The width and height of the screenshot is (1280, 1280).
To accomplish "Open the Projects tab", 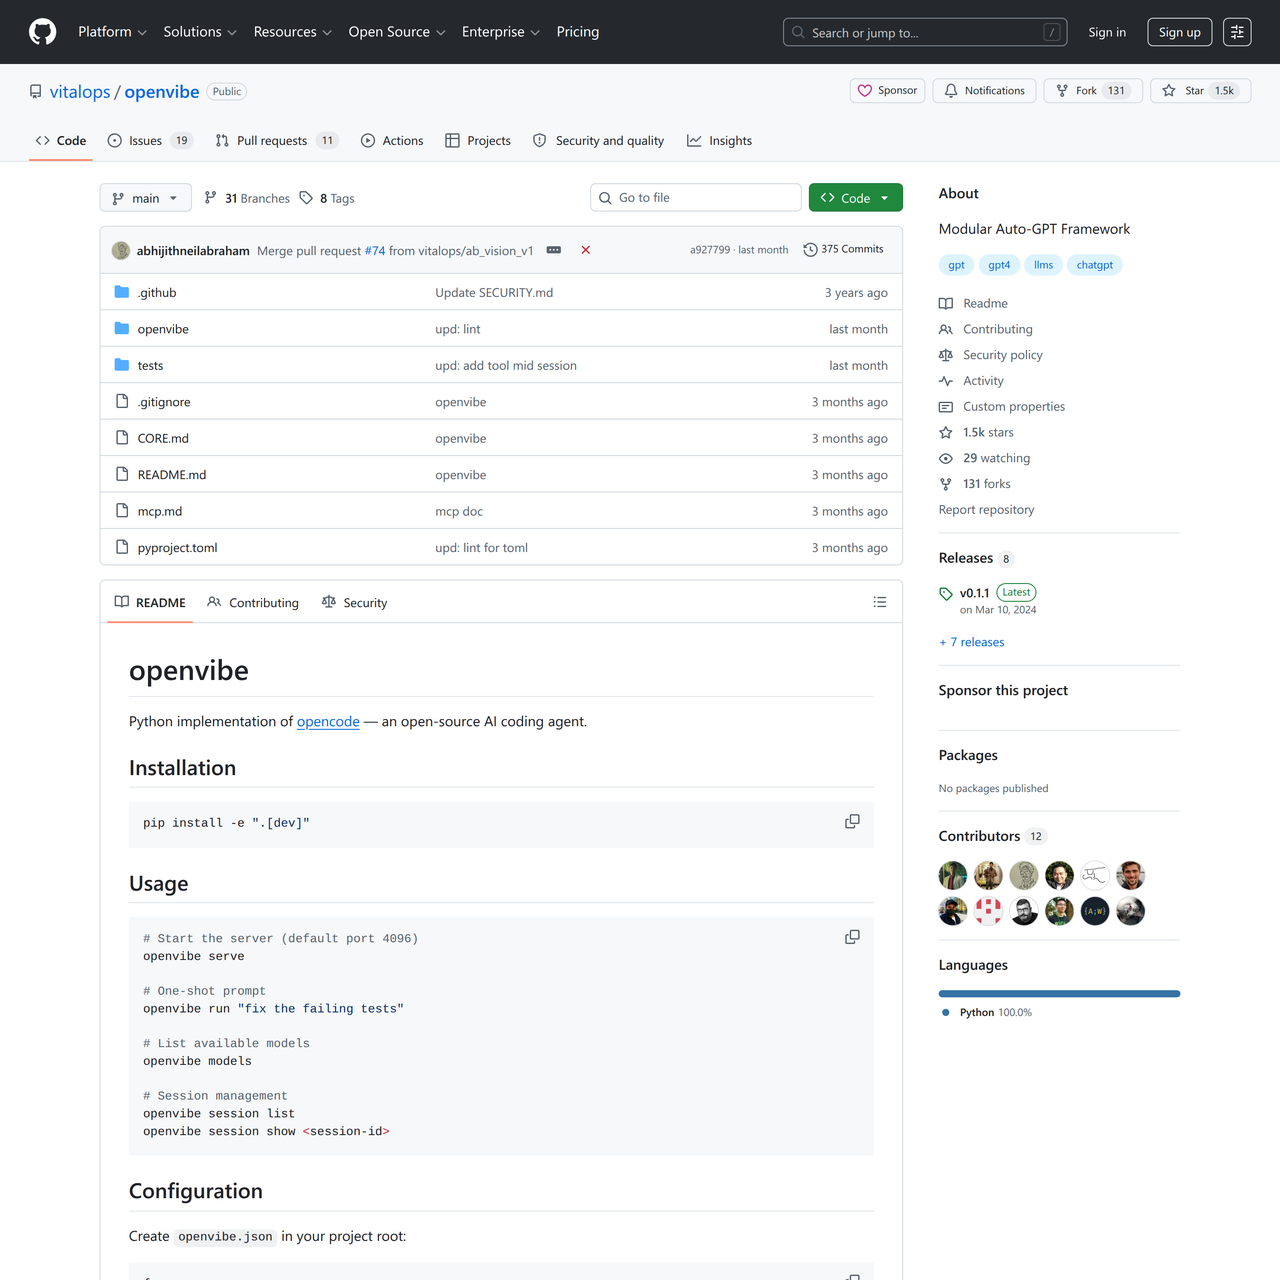I will (x=478, y=141).
